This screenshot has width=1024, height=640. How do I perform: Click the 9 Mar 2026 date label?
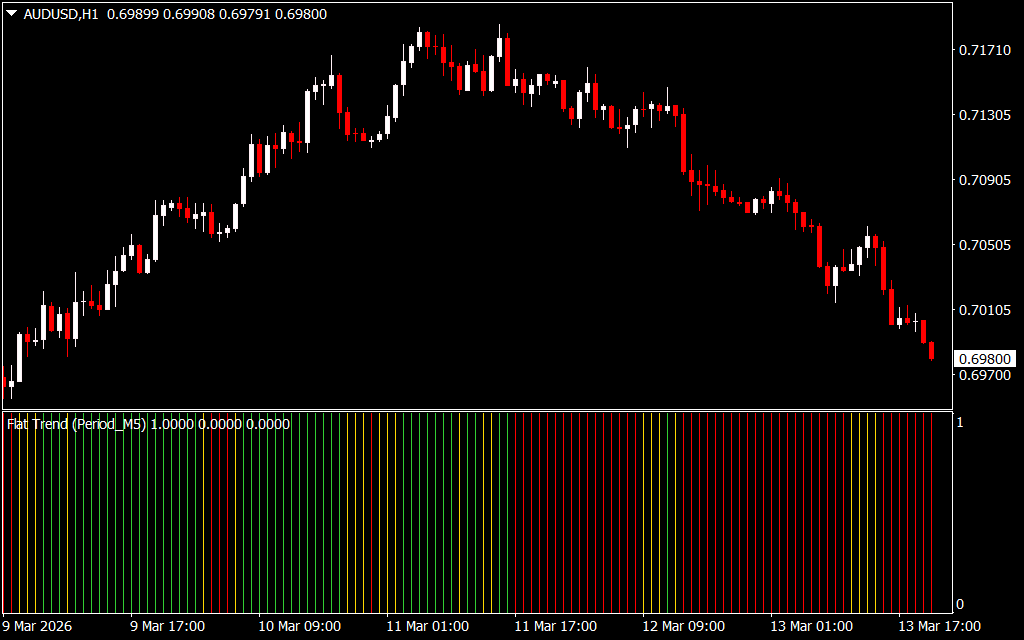[x=39, y=626]
